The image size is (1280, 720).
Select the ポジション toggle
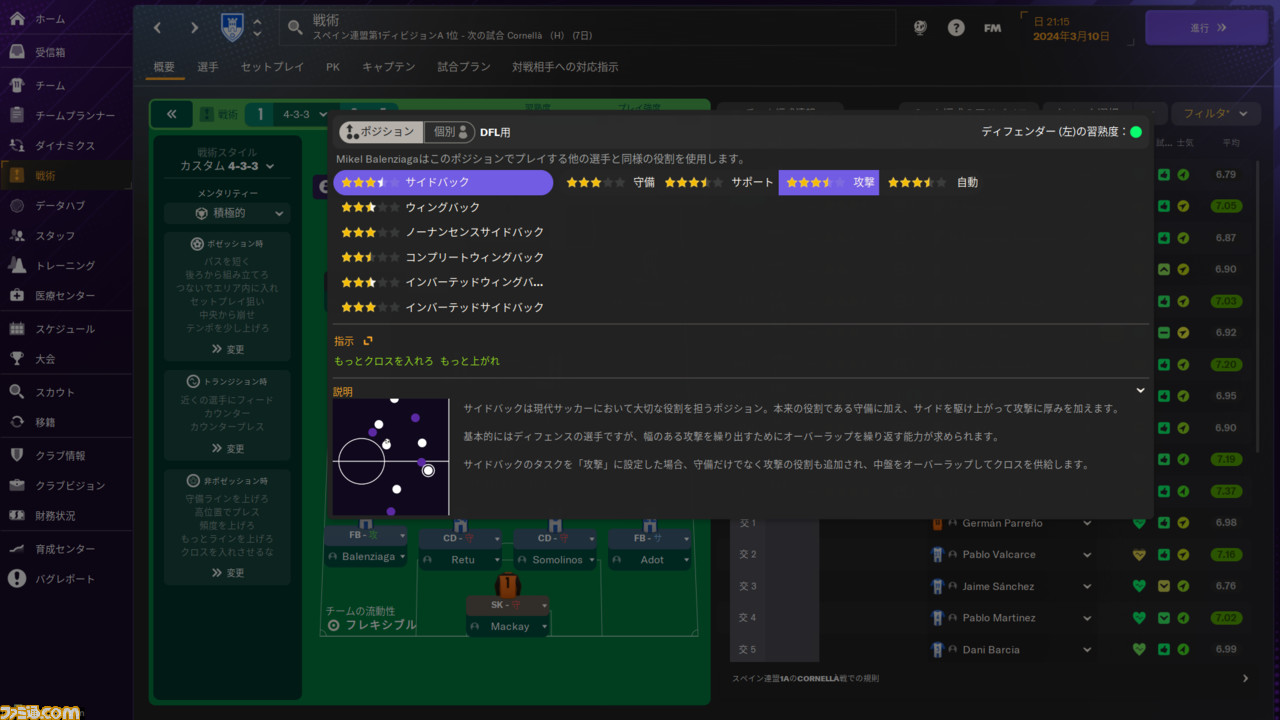click(x=379, y=132)
